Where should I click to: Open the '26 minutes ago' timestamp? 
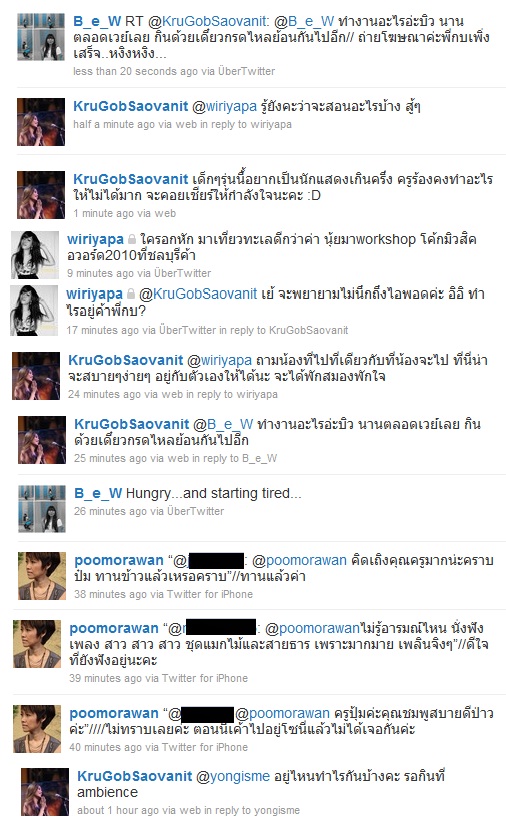click(110, 511)
